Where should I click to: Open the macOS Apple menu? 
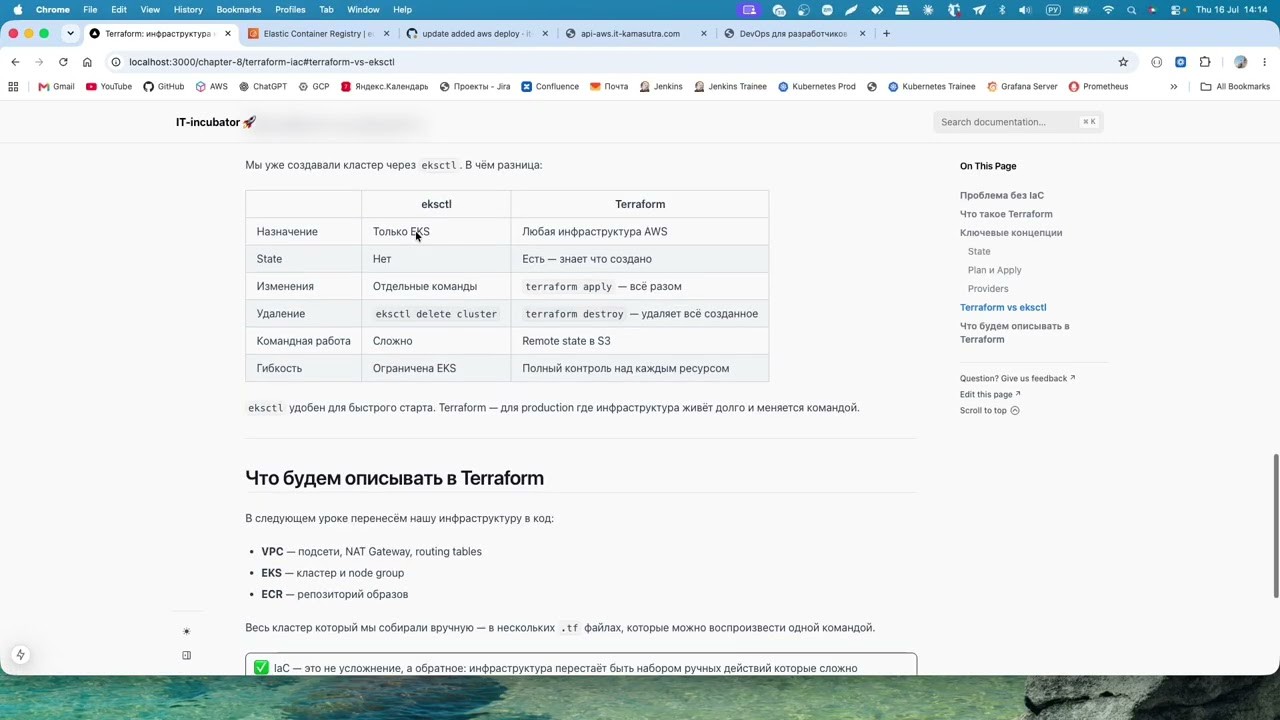tap(18, 10)
